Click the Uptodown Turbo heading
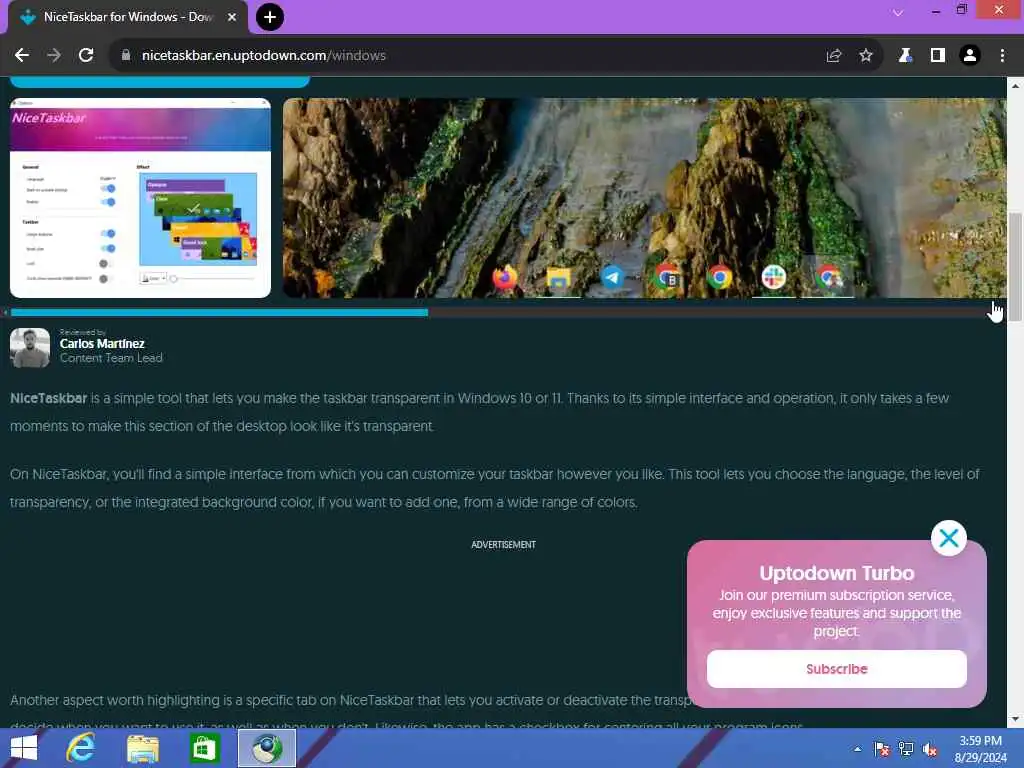1024x768 pixels. pos(837,573)
